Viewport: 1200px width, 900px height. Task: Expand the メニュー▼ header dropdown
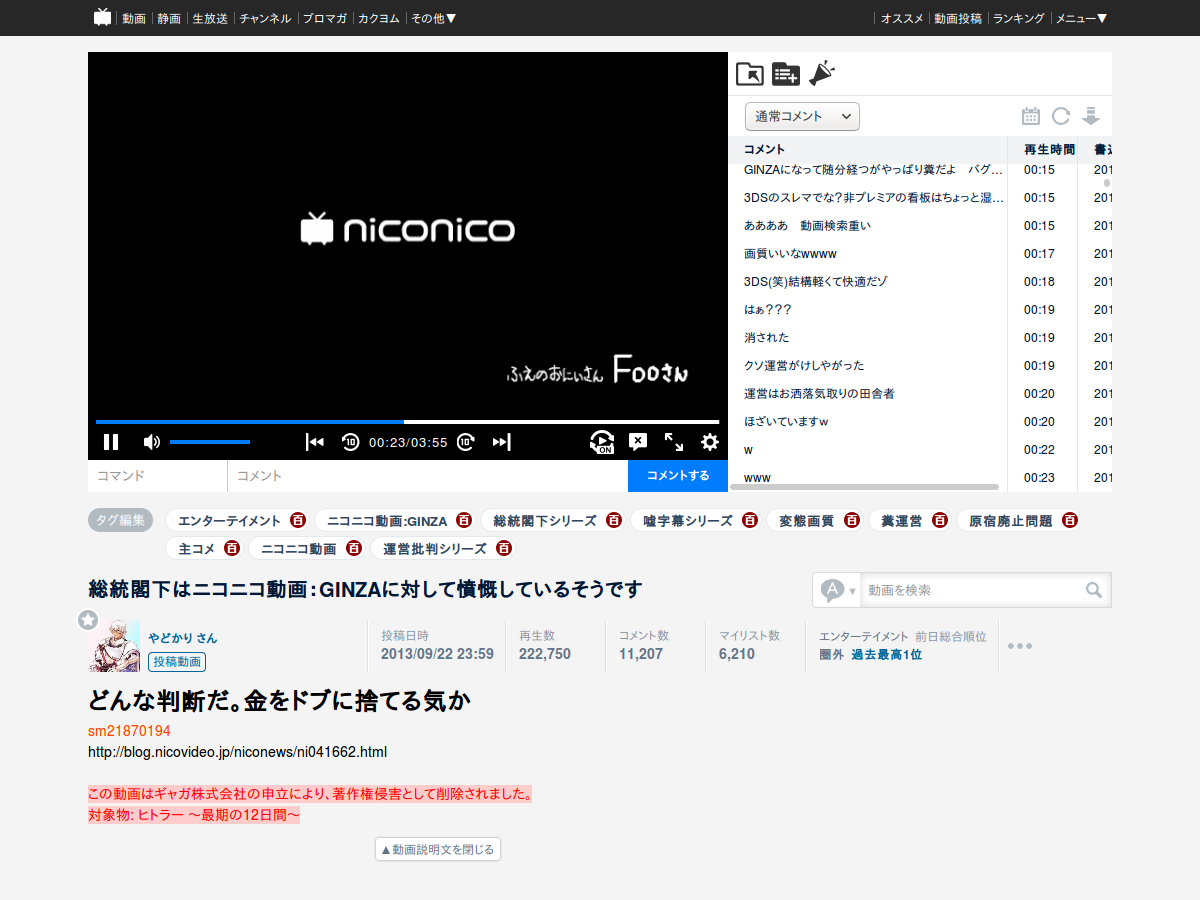[x=1082, y=18]
